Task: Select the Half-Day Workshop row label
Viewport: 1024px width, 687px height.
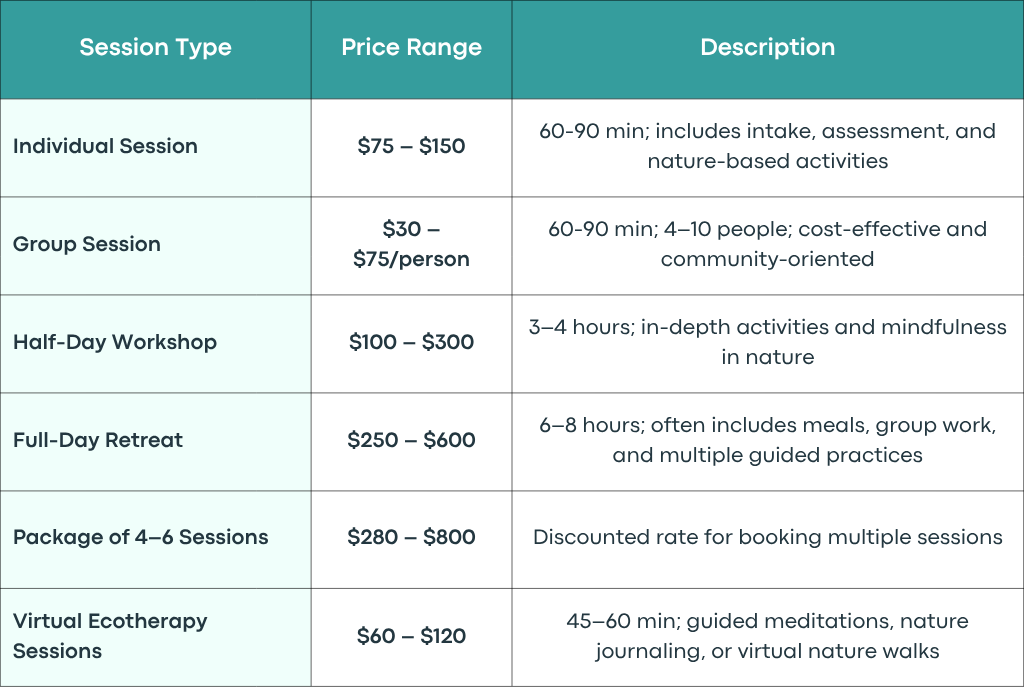Action: pos(115,342)
